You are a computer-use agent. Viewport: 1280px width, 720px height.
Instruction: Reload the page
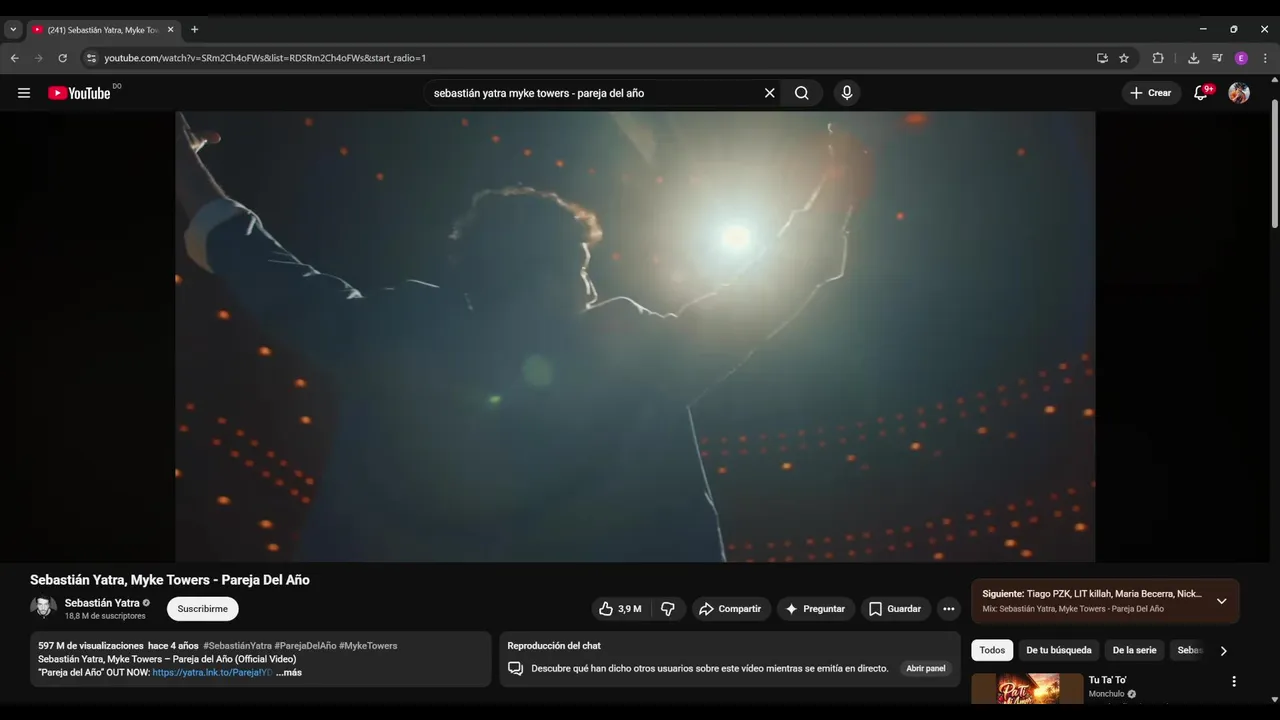62,58
